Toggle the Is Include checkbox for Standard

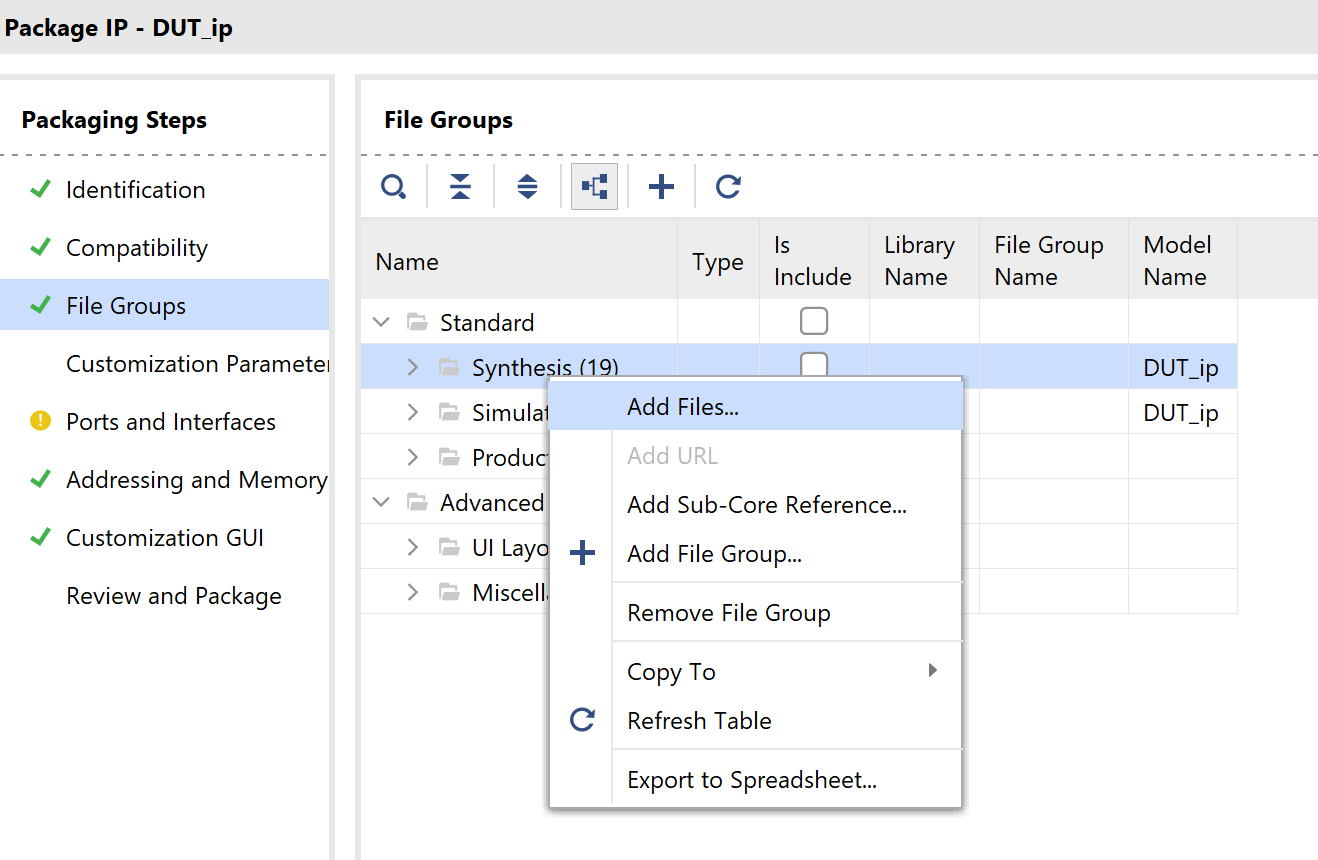point(814,321)
